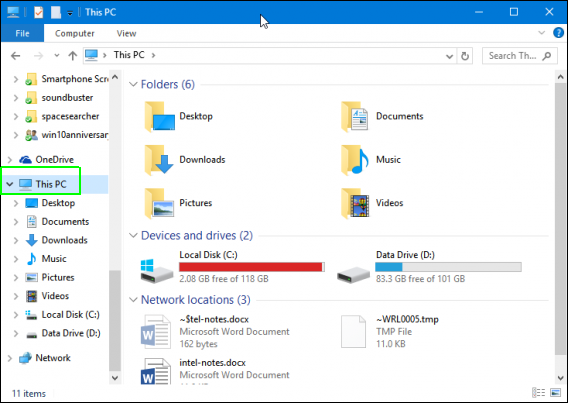This screenshot has height=403, width=568.
Task: Click the Help question mark icon
Action: (x=558, y=33)
